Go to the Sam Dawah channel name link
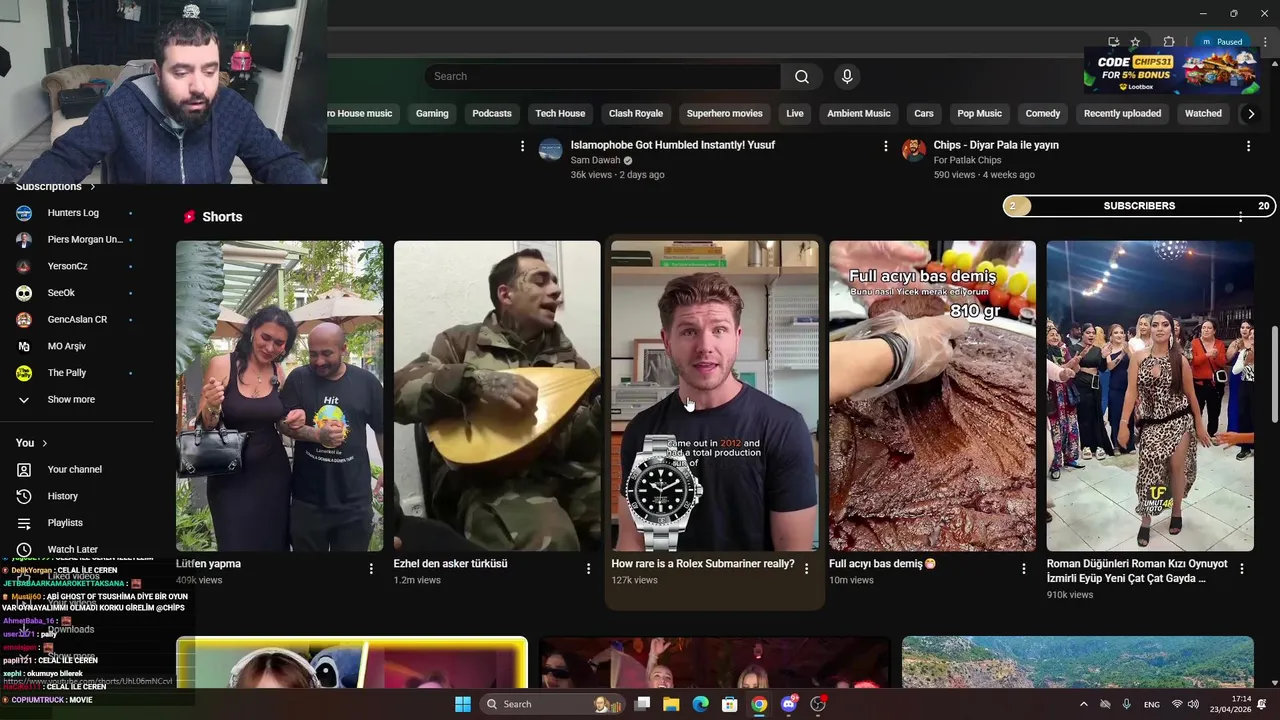 [596, 160]
